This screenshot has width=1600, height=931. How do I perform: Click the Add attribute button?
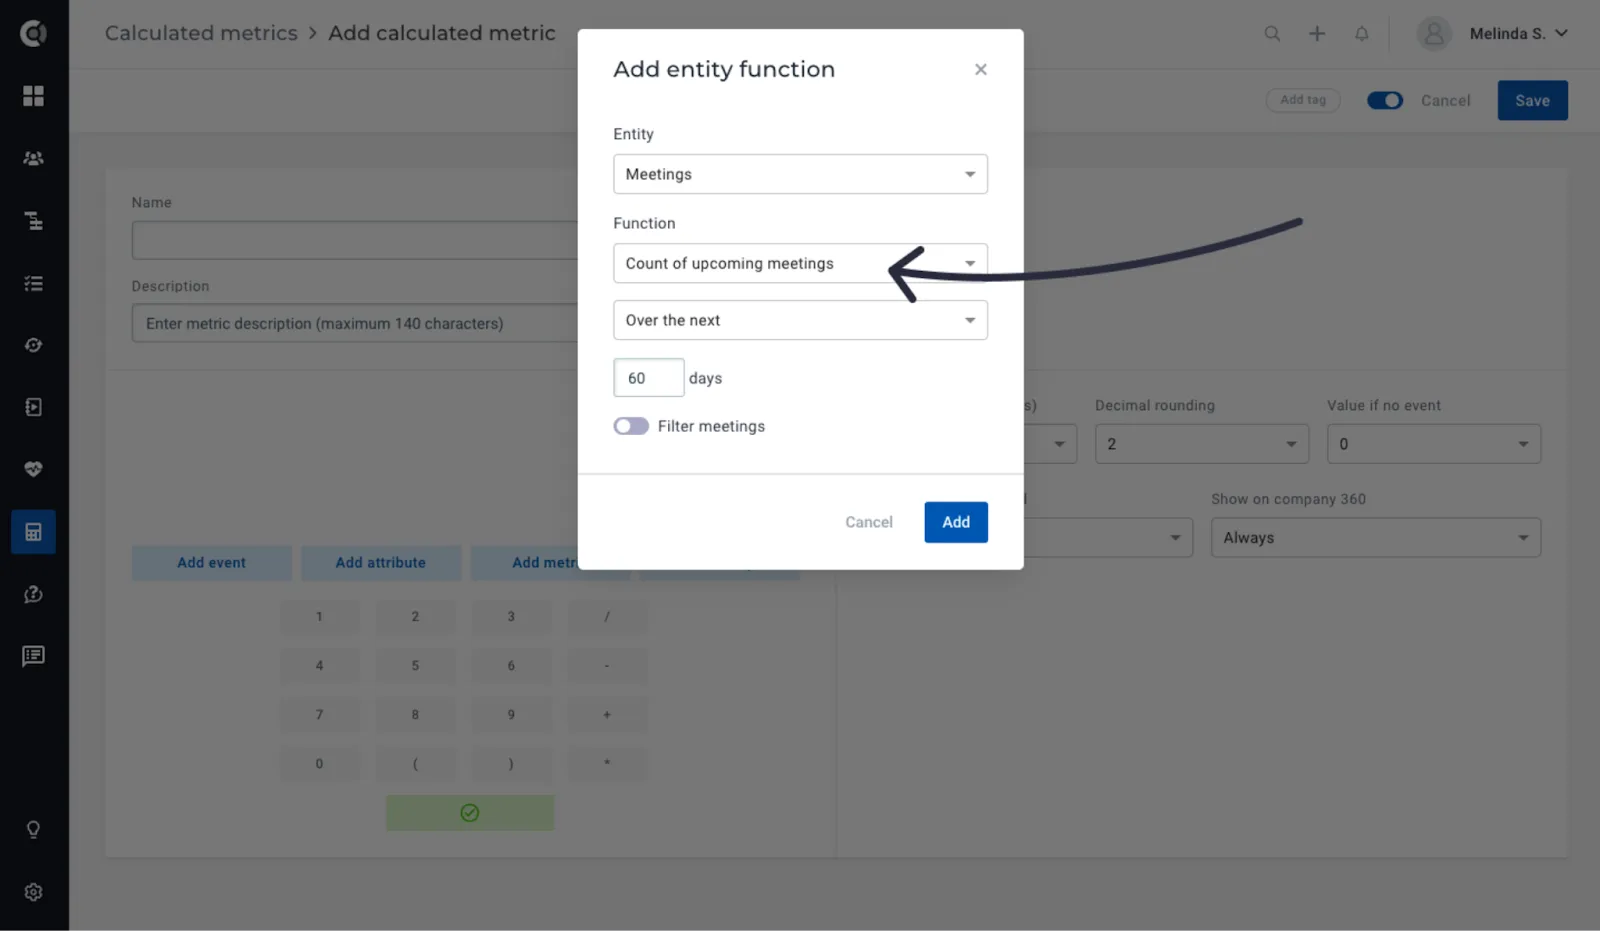(x=380, y=562)
